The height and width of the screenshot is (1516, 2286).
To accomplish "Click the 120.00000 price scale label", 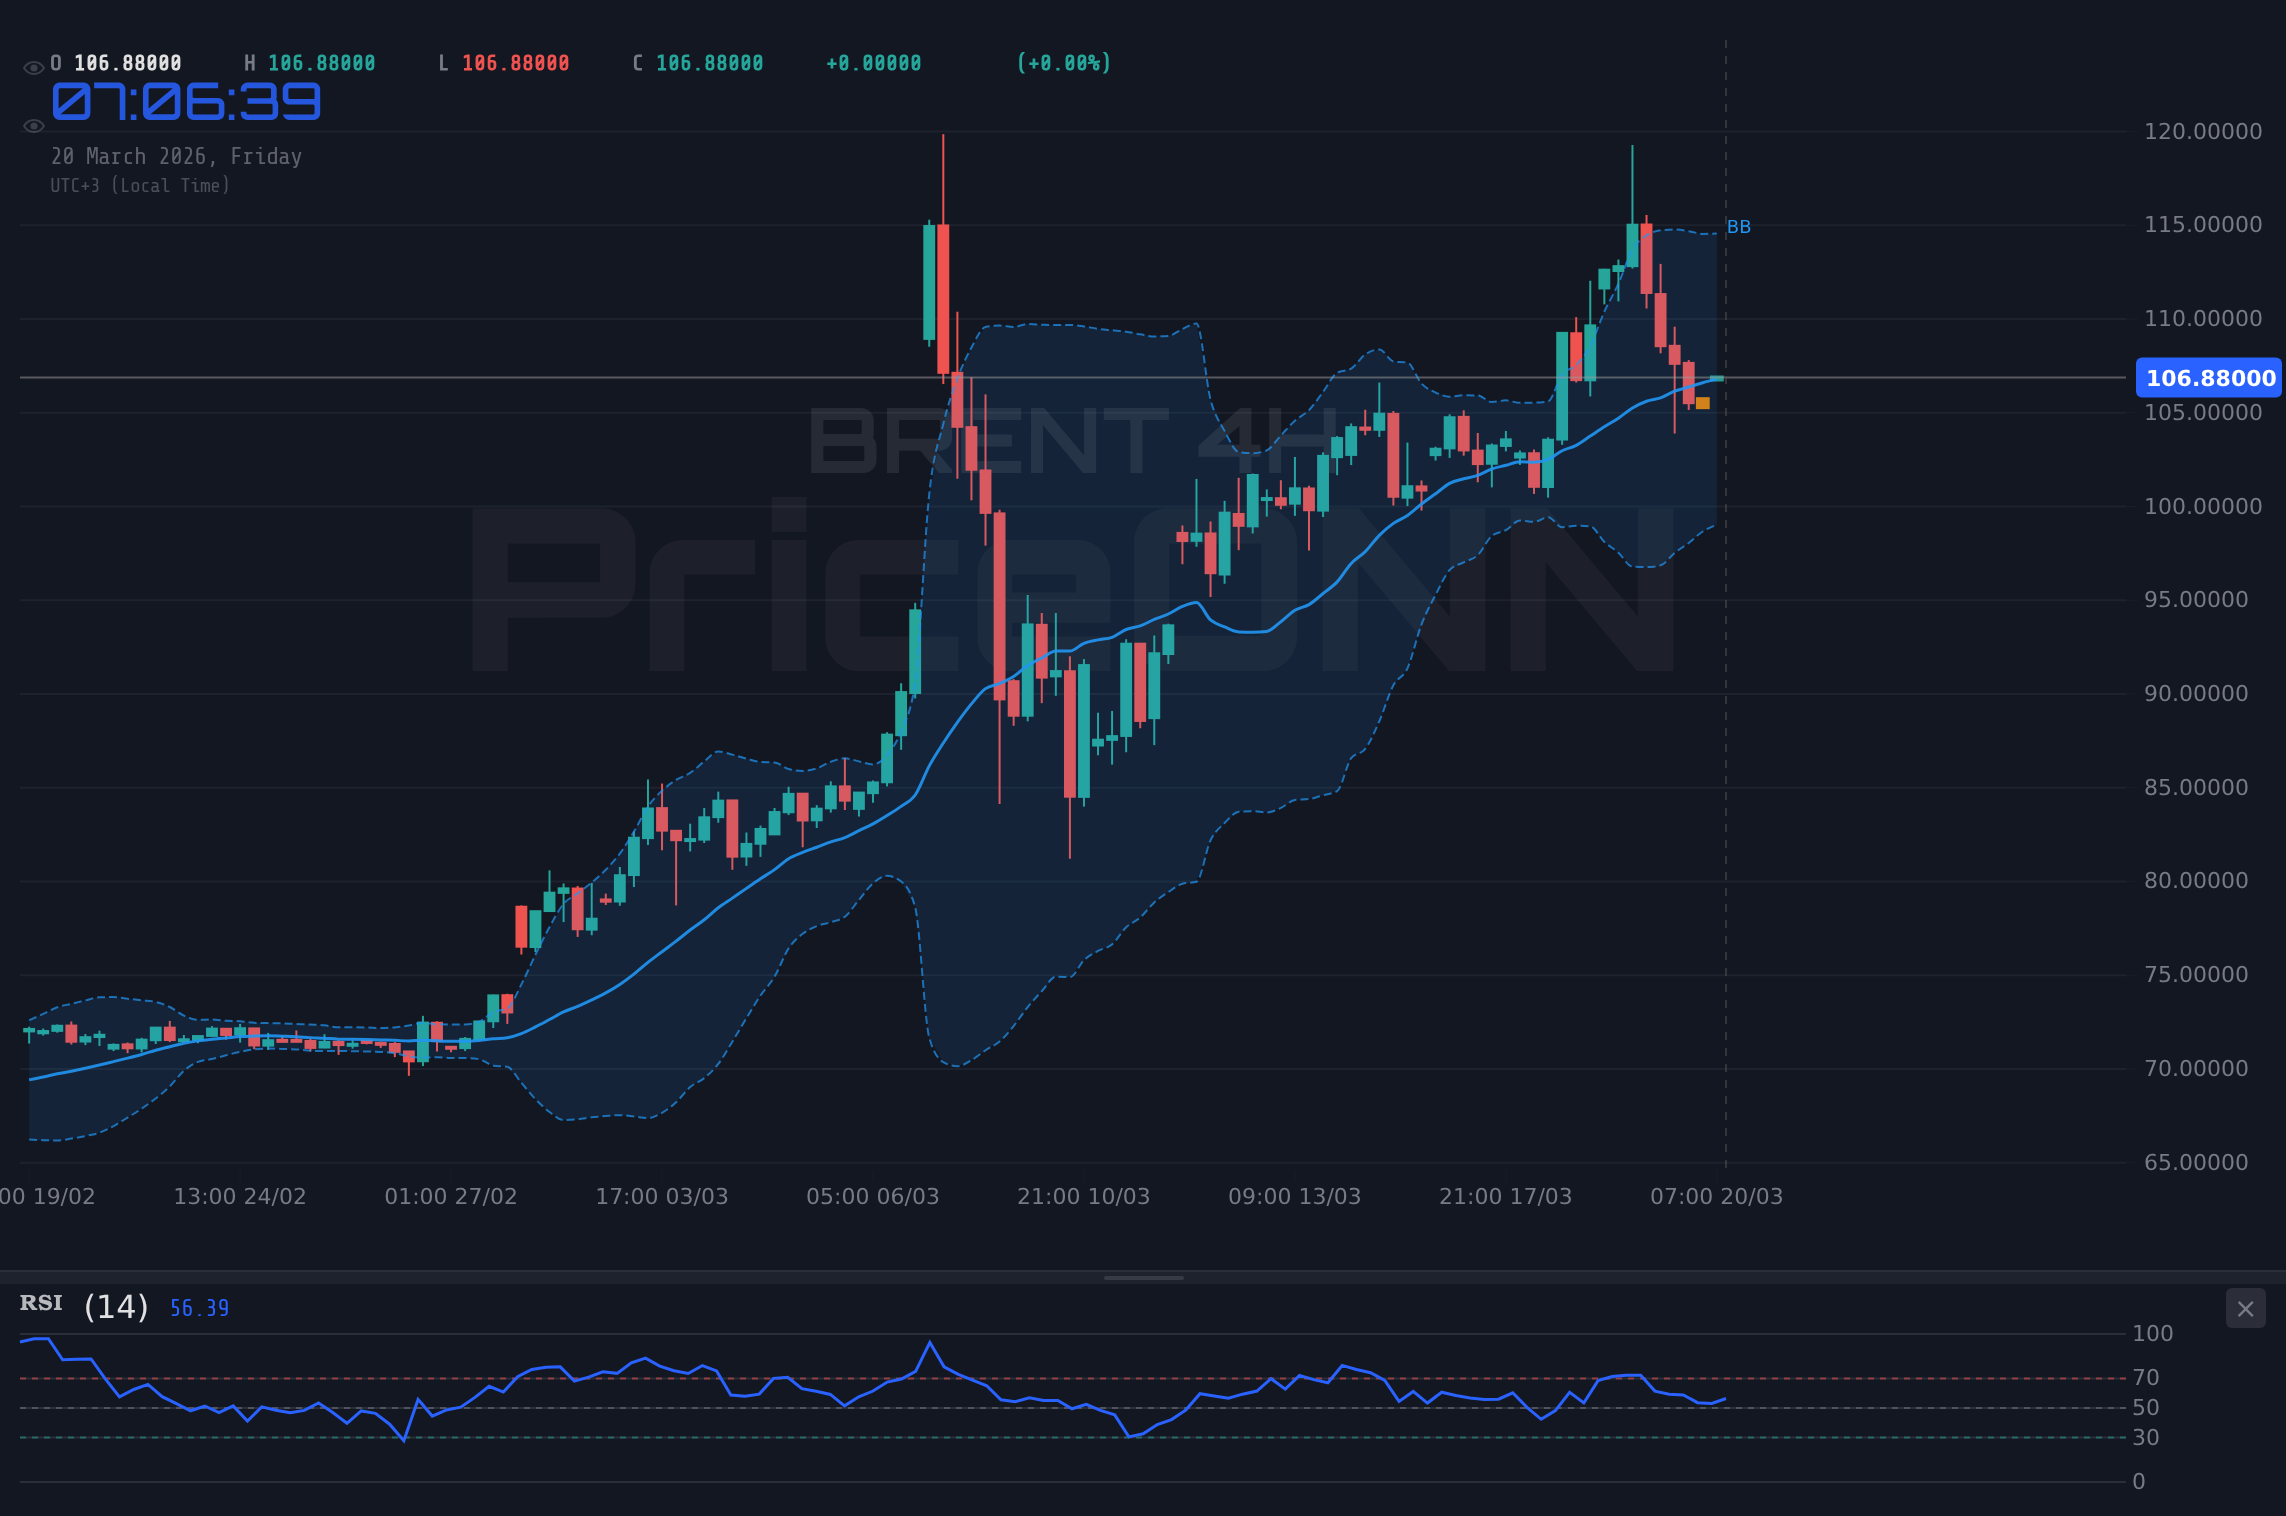I will [2203, 131].
